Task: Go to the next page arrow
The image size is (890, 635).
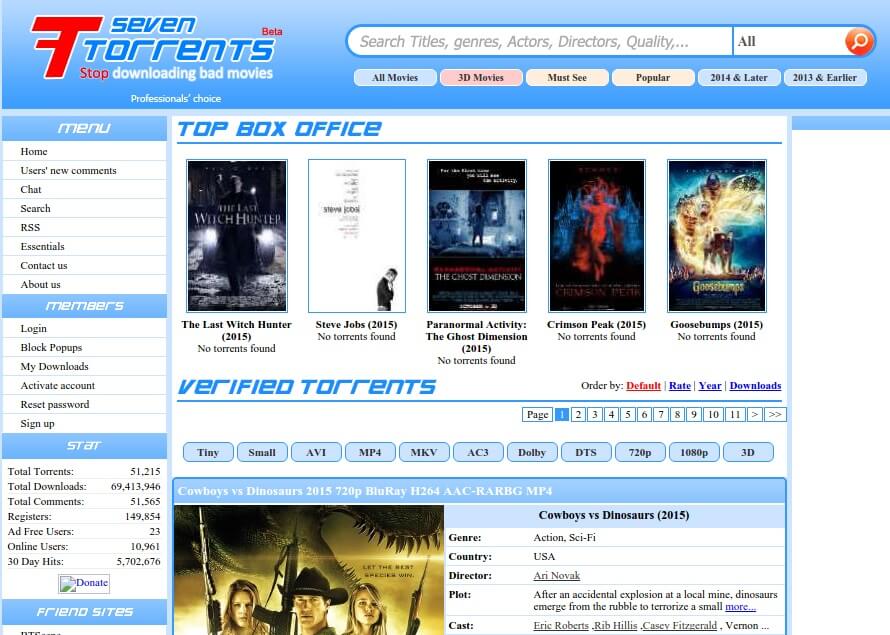Action: 755,415
